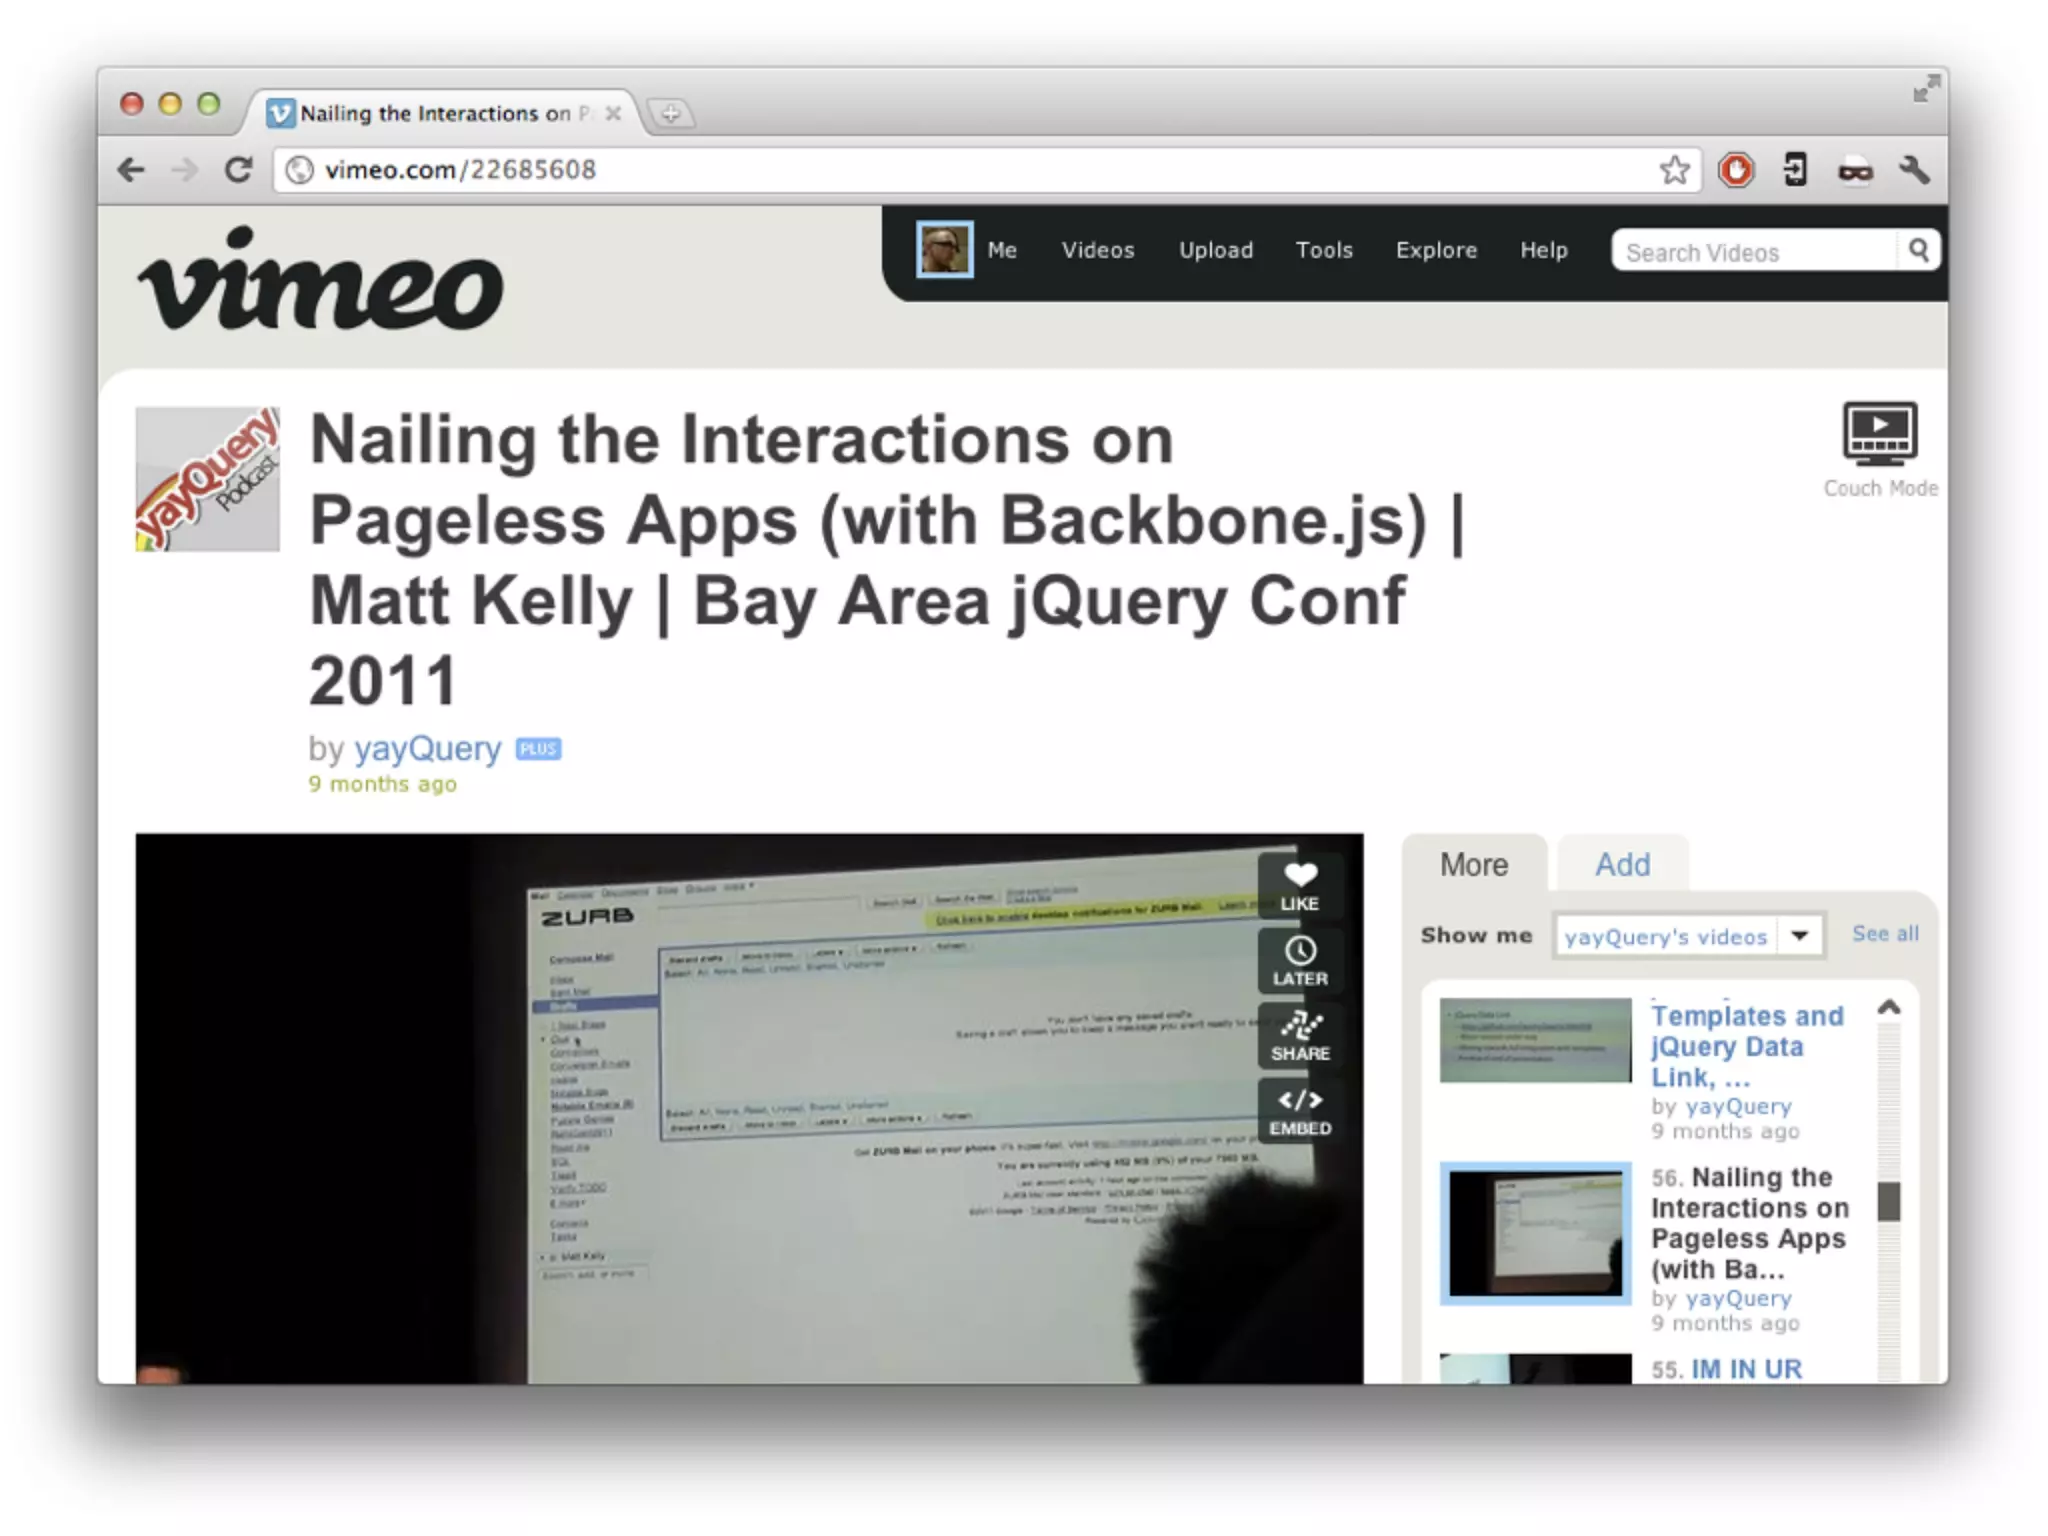Click the highlighted video 56 thumbnail
Viewport: 2048px width, 1536px height.
1535,1233
